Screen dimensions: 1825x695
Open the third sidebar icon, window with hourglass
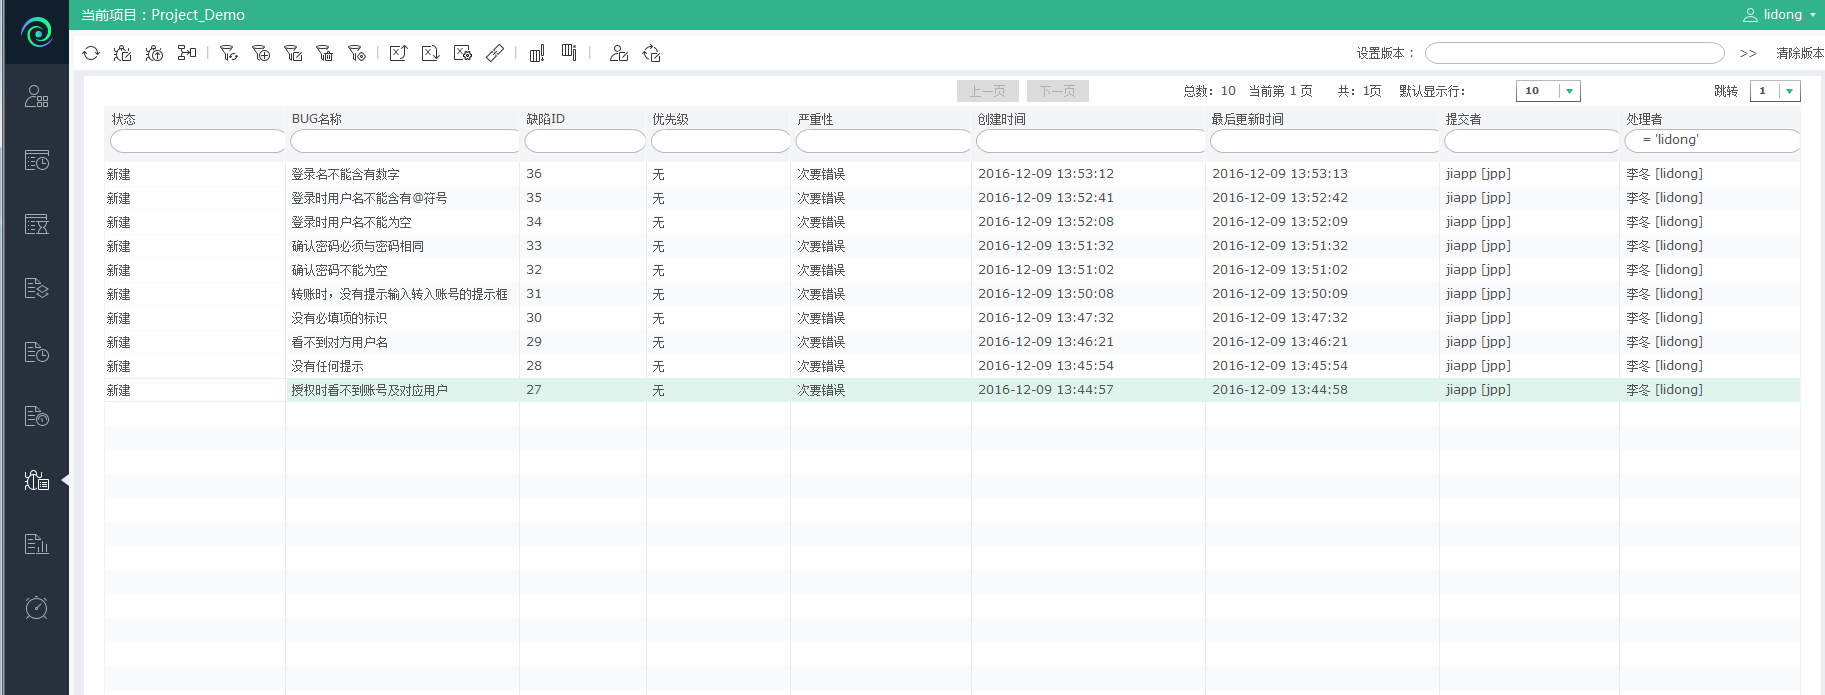pos(36,224)
